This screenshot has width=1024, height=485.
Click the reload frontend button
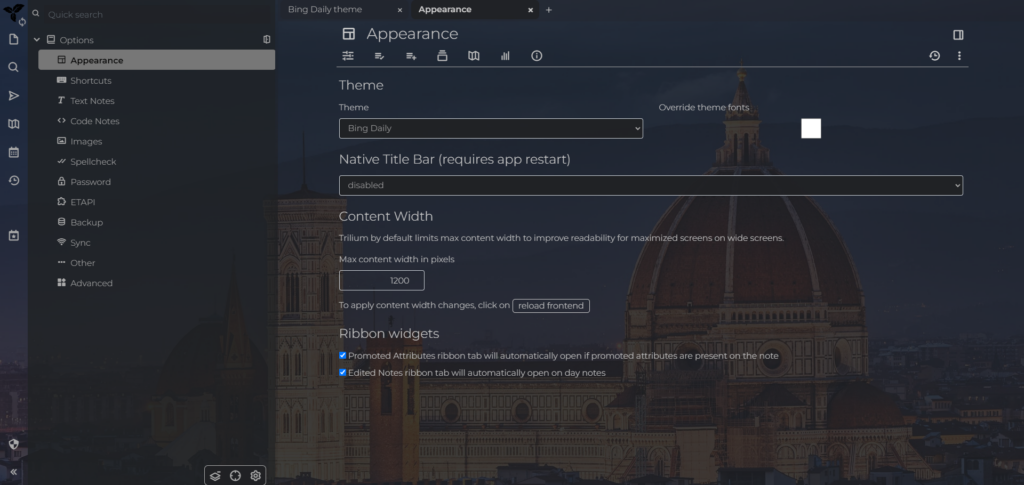point(551,305)
